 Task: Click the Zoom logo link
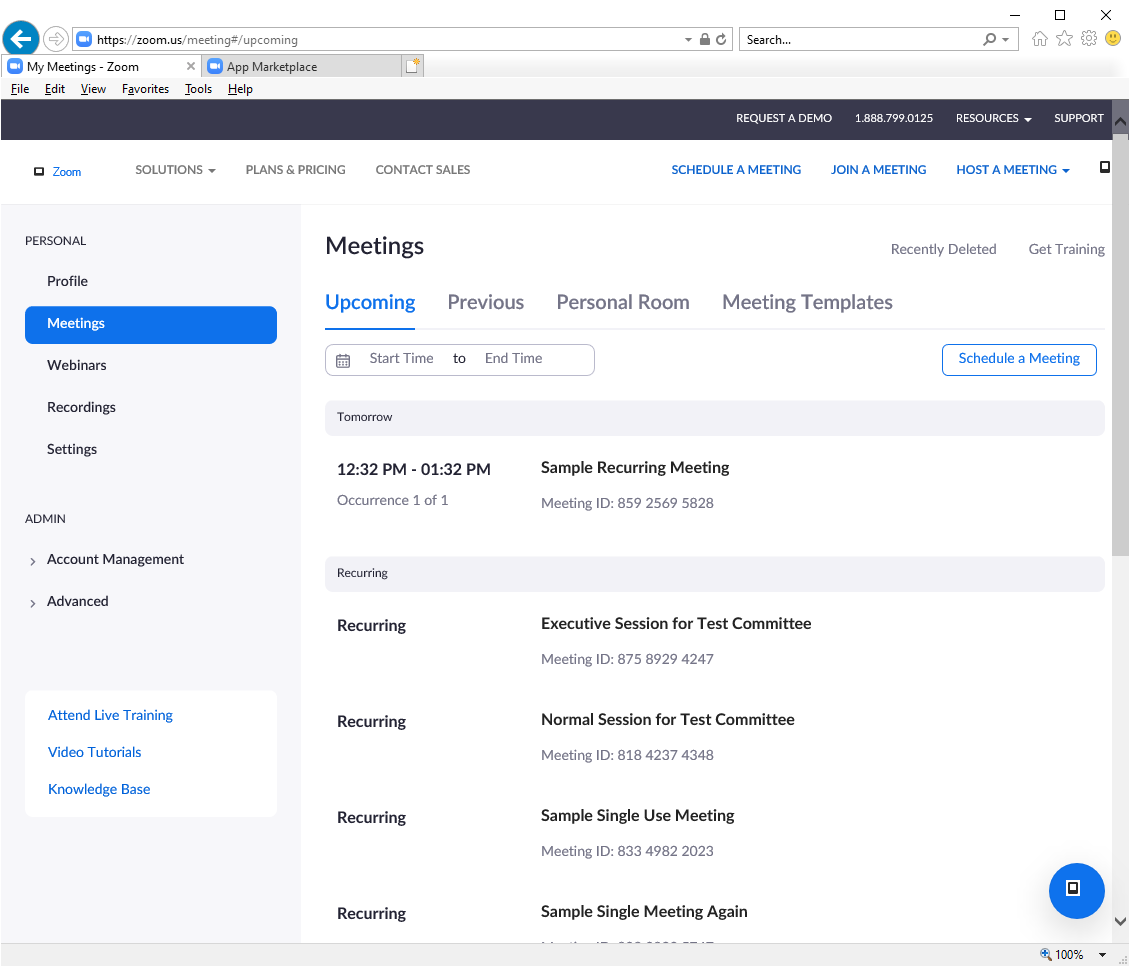(58, 171)
